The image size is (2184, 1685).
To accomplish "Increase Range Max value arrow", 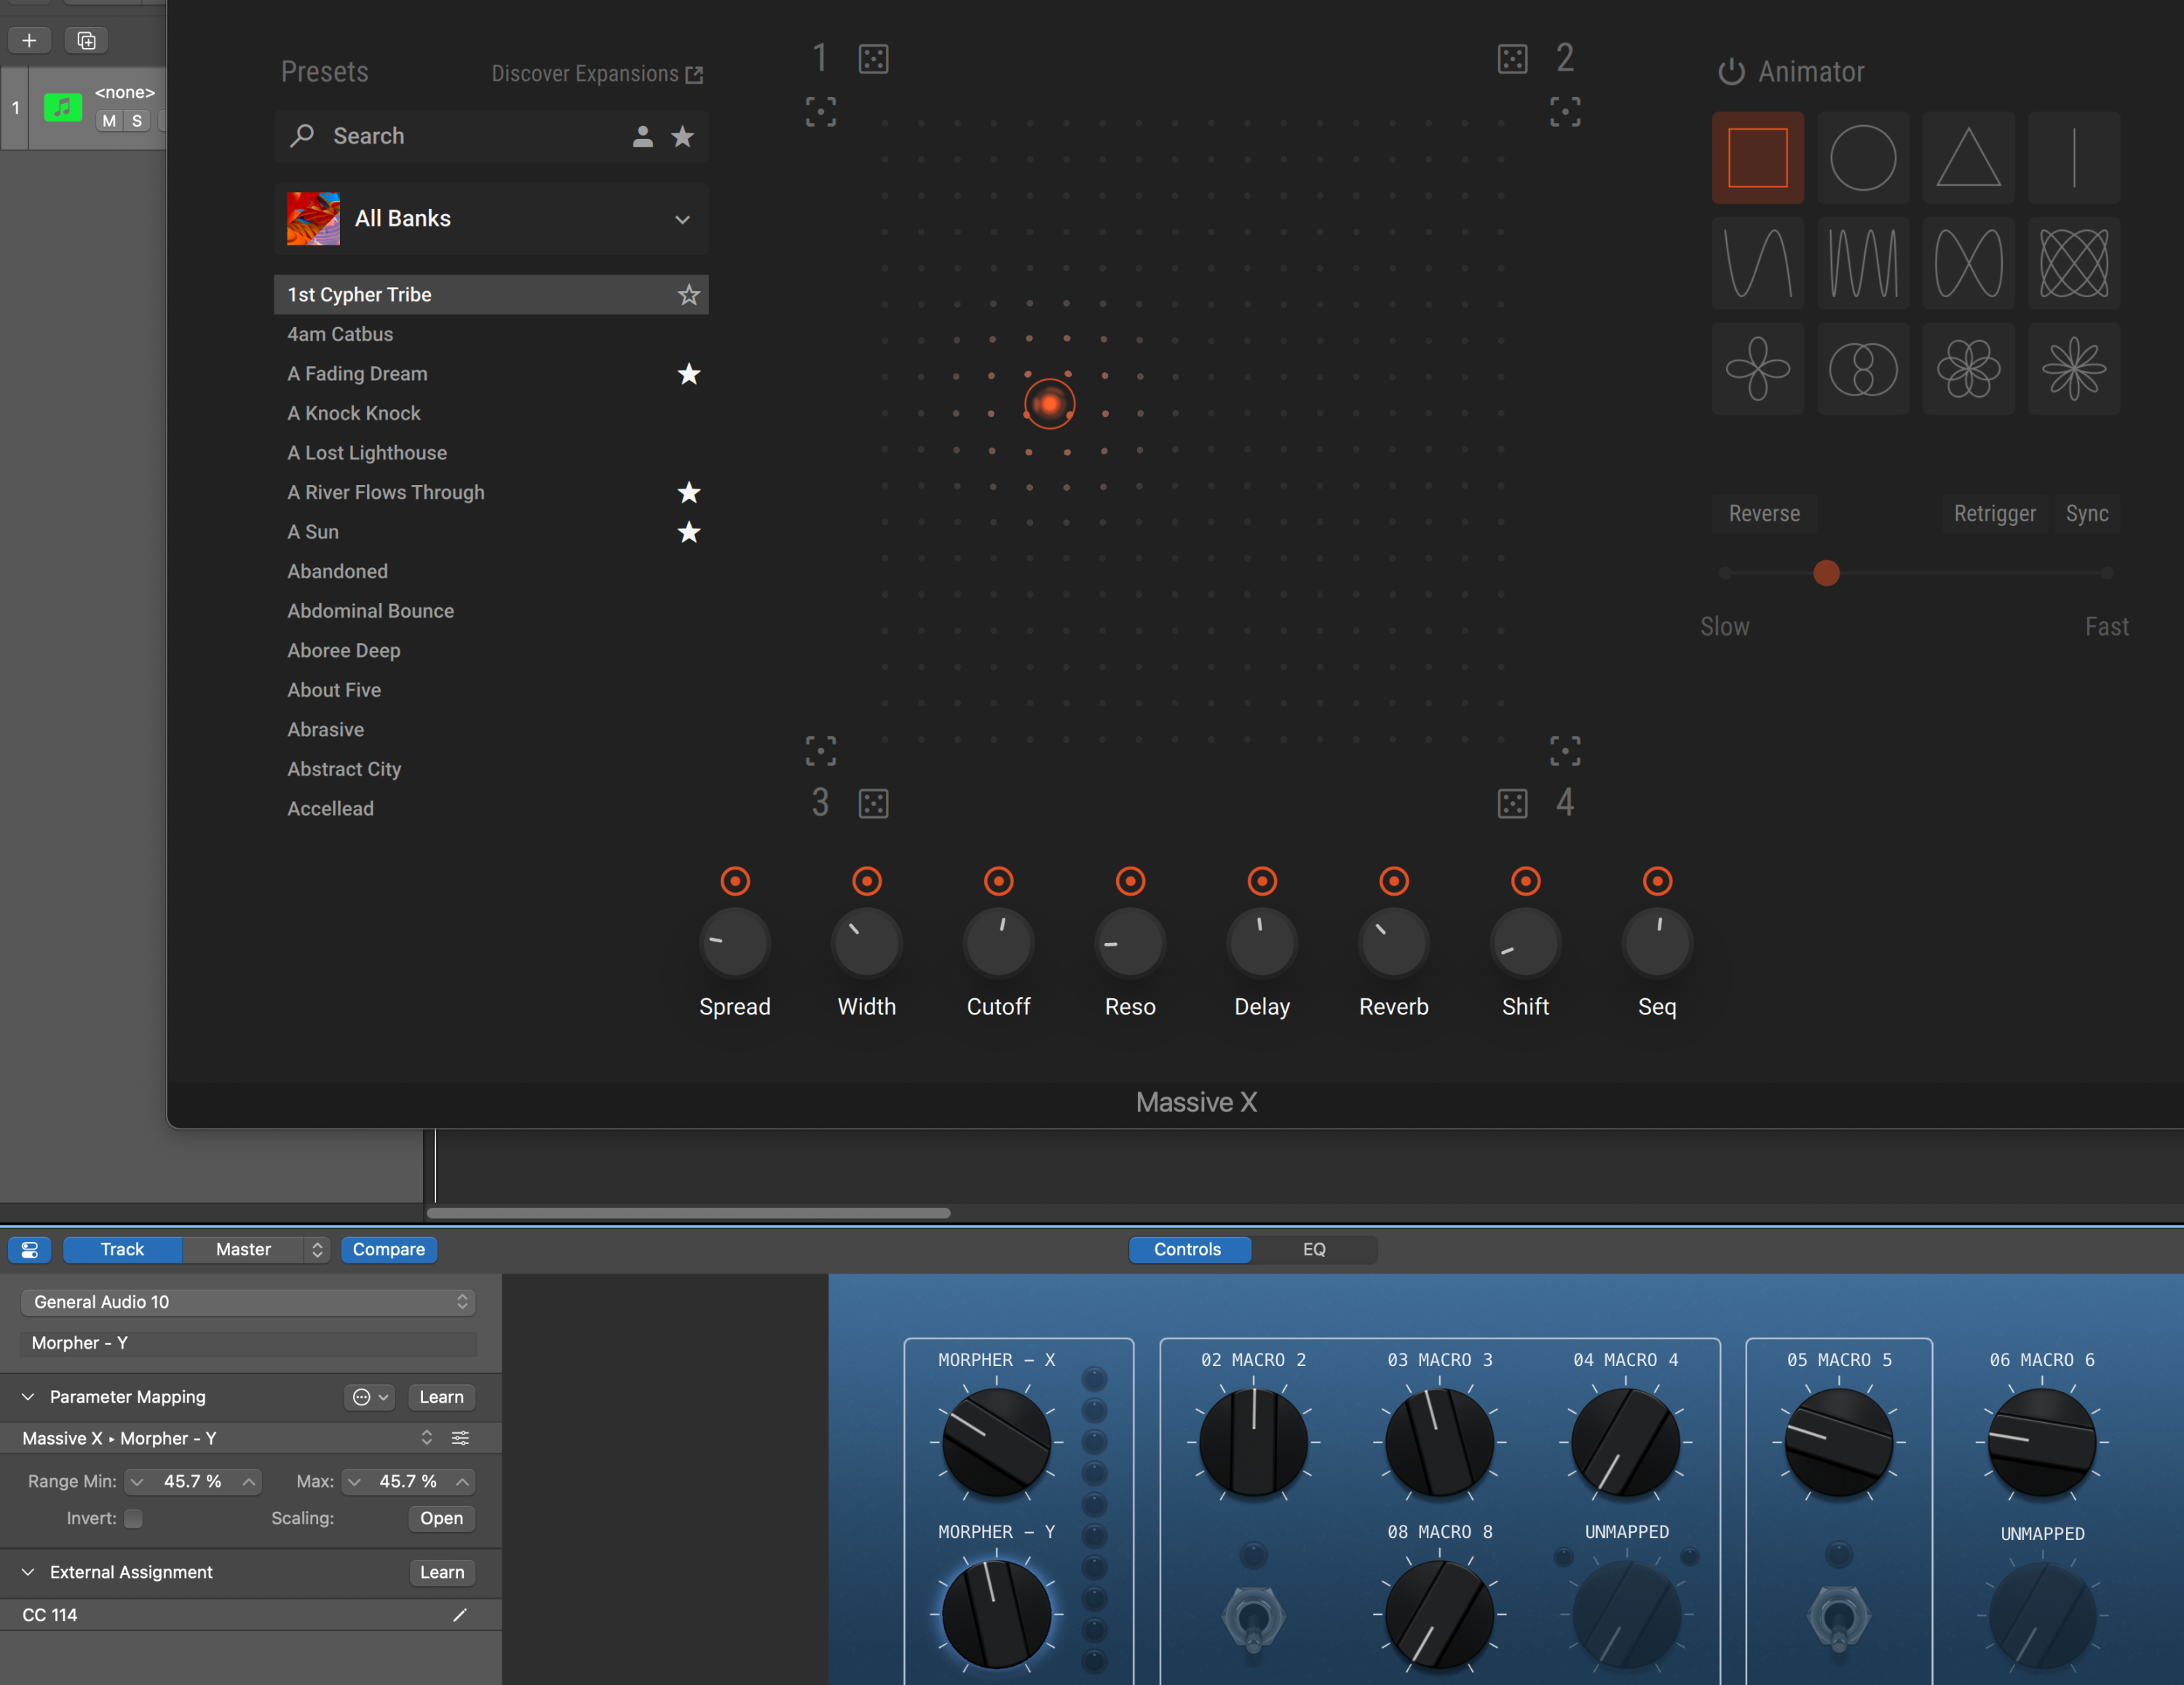I will [x=462, y=1482].
